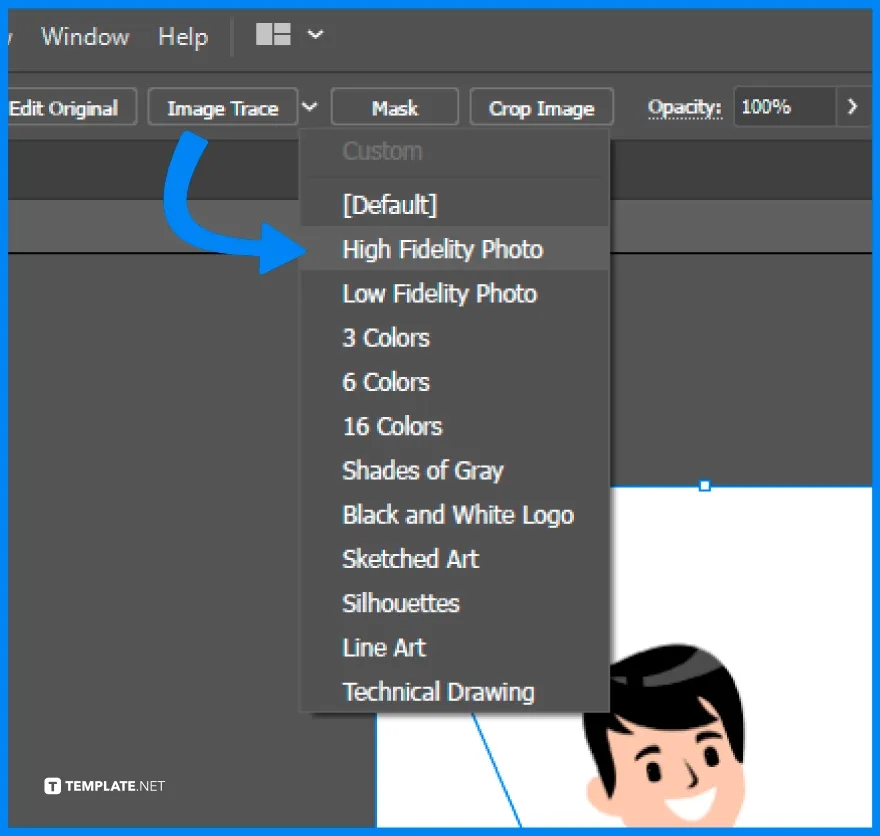Open the Help menu
The width and height of the screenshot is (880, 836).
(182, 37)
